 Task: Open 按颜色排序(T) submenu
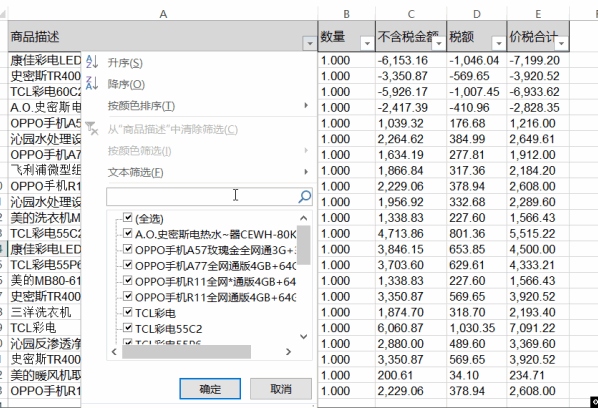141,106
